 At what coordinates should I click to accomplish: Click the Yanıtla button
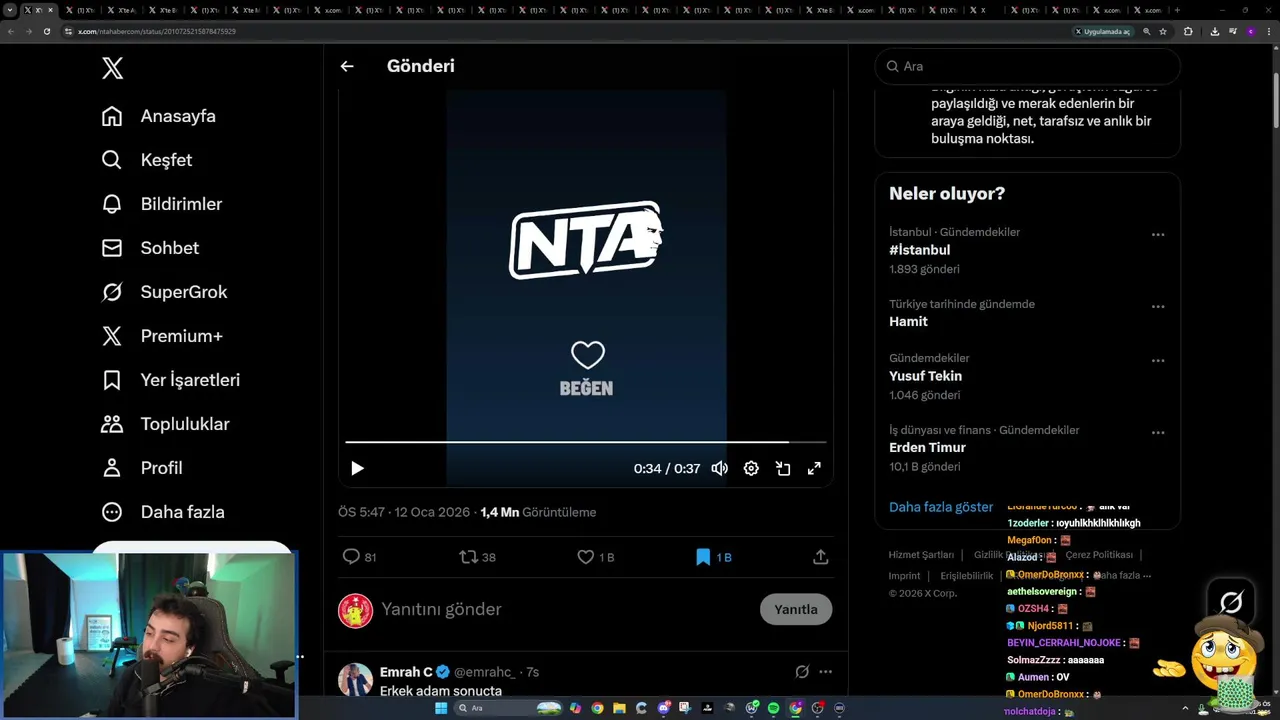tap(796, 609)
